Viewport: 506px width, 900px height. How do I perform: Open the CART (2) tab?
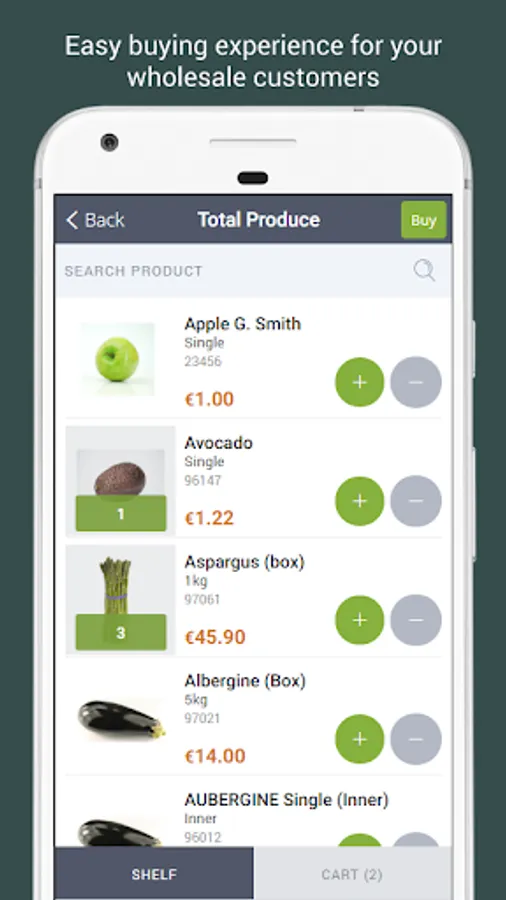(x=352, y=873)
